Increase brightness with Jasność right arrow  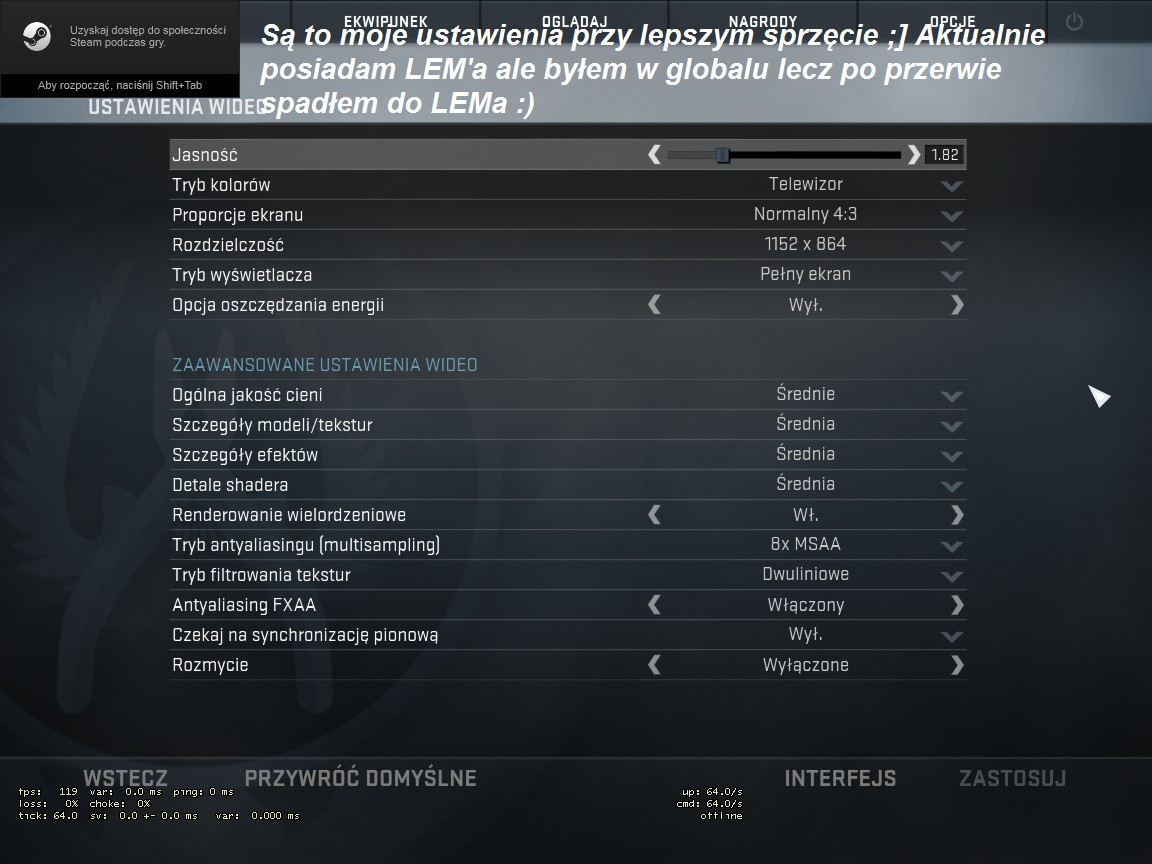913,154
